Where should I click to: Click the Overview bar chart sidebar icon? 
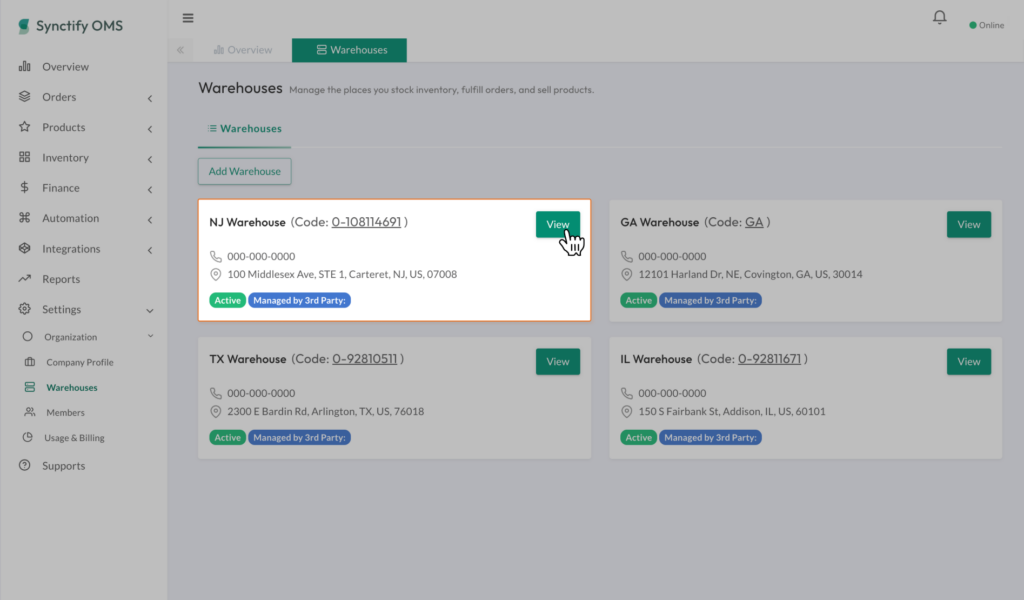(x=25, y=66)
